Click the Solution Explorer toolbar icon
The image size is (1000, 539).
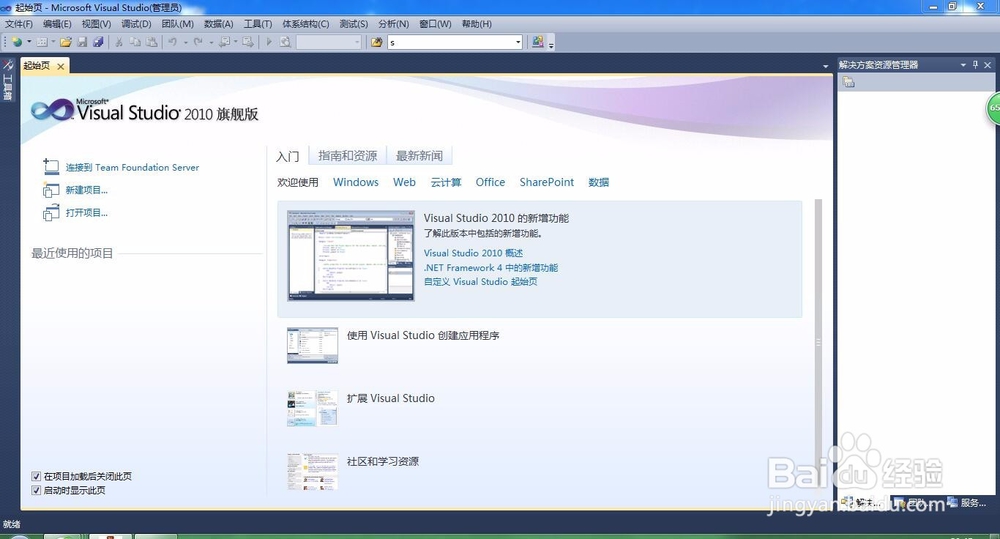point(848,82)
